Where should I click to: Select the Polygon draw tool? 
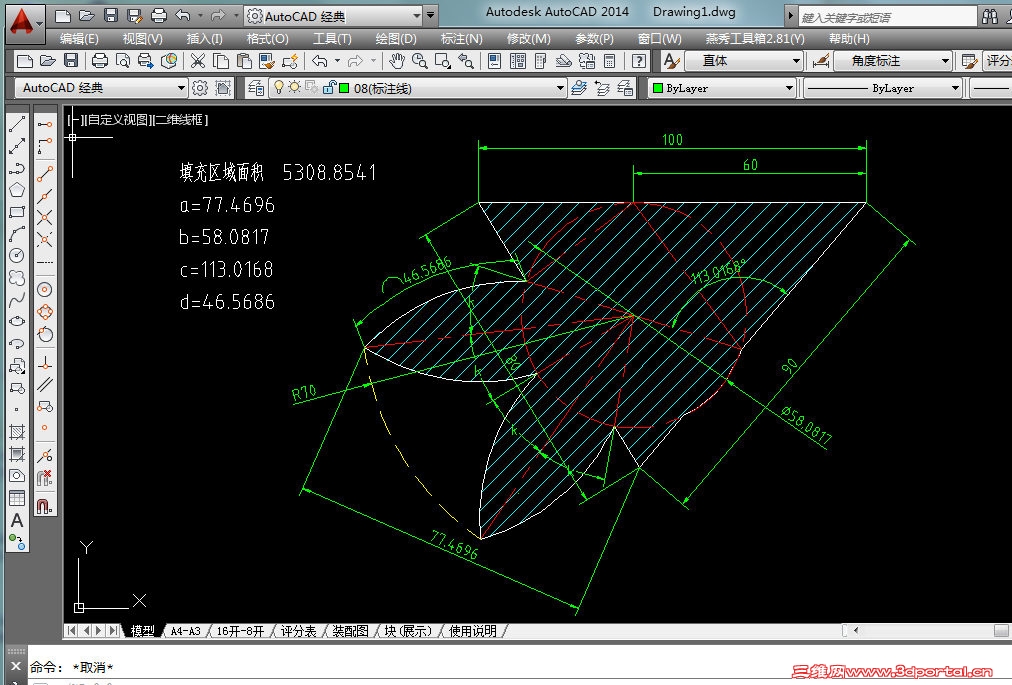(x=17, y=190)
